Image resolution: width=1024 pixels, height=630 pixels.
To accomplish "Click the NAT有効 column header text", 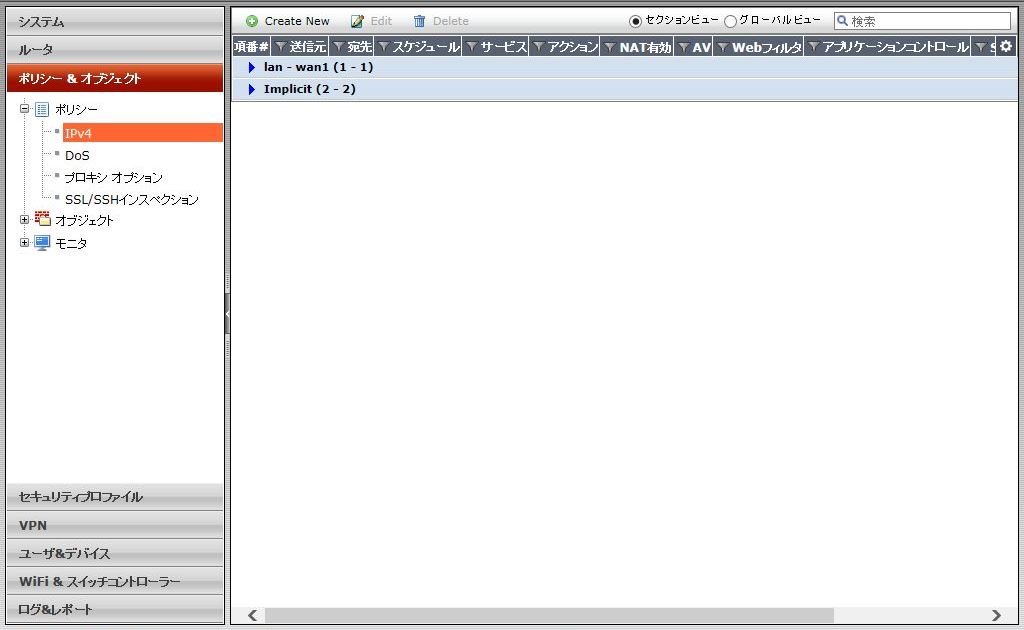I will tap(645, 47).
